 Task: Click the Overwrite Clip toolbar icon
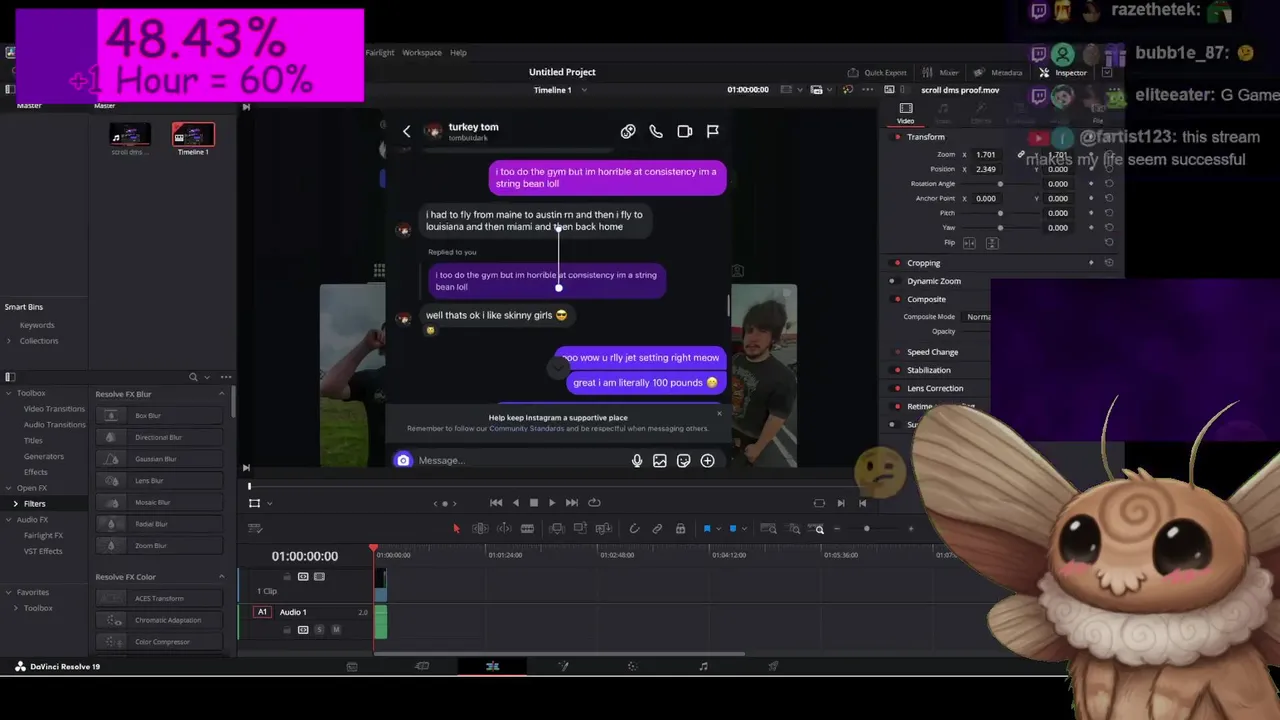click(580, 529)
